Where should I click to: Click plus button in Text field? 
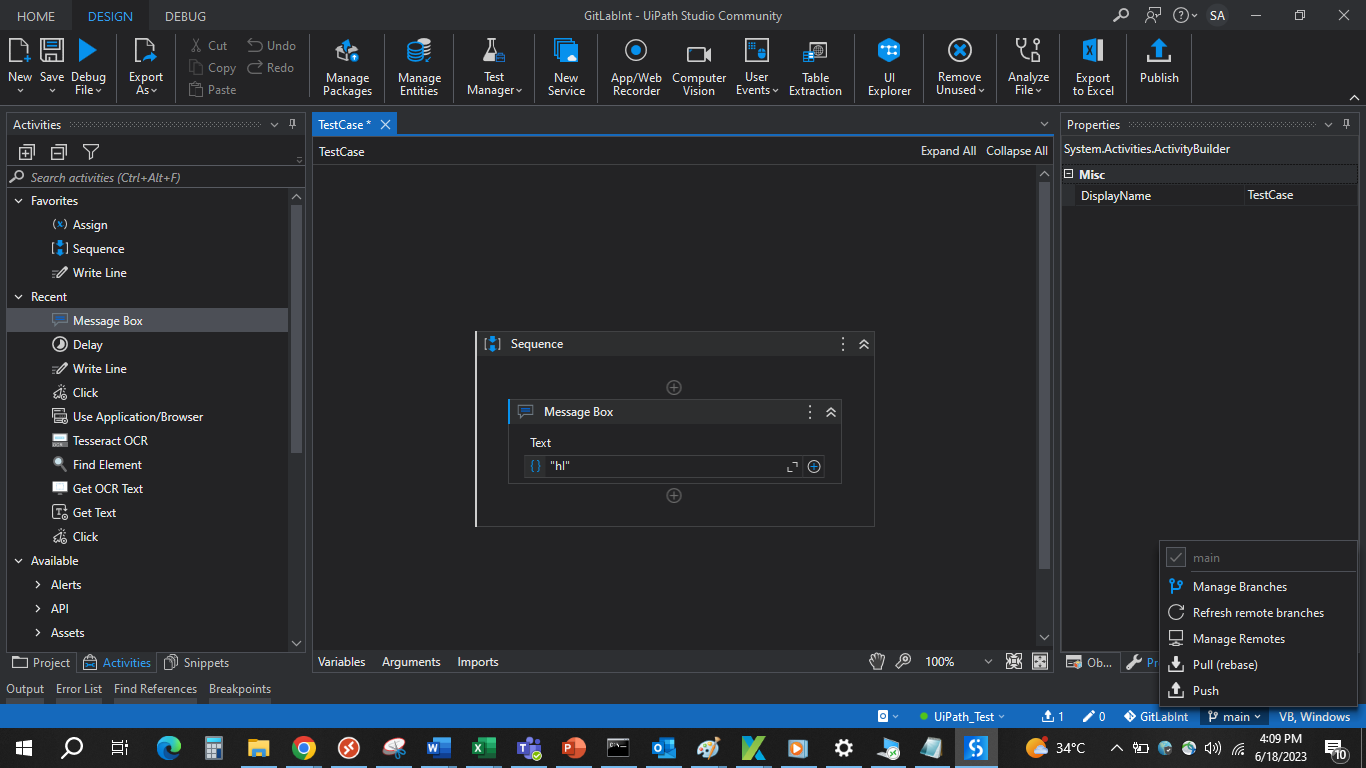point(814,467)
